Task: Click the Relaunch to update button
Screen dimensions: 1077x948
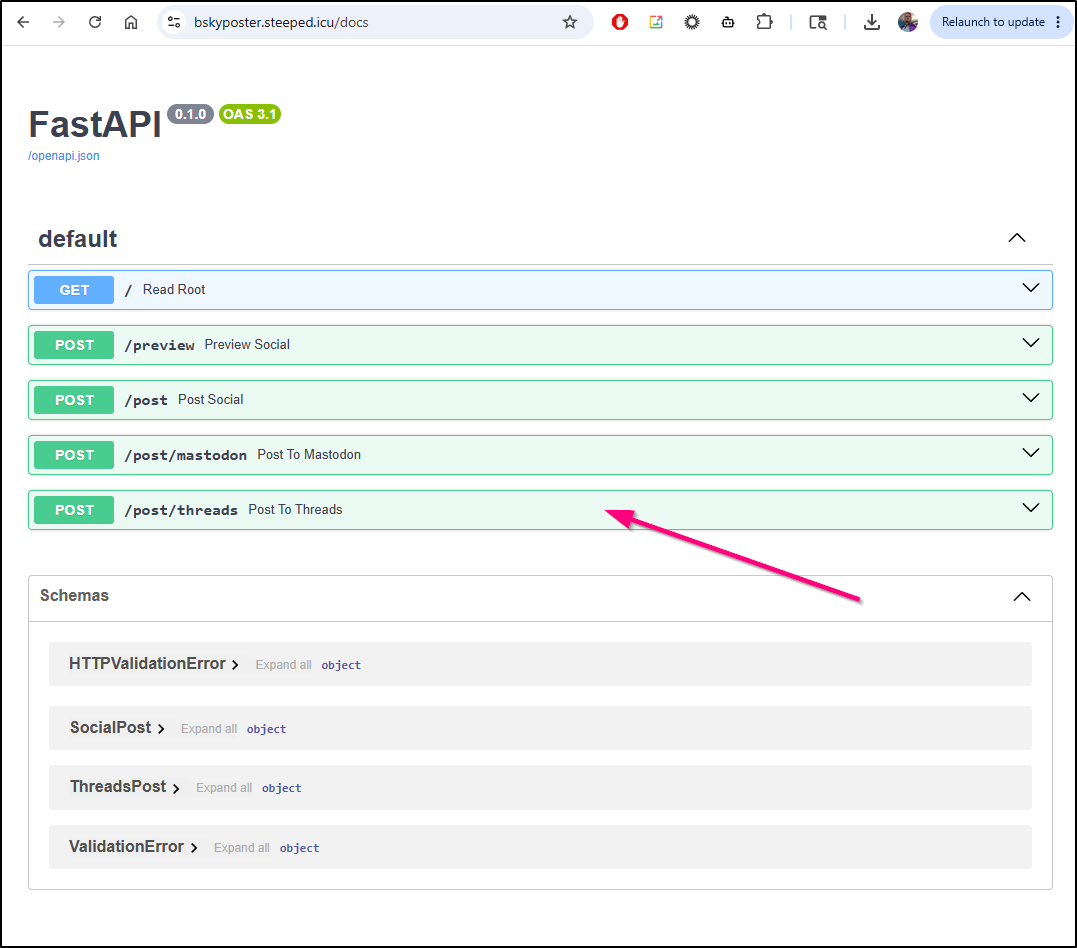Action: click(993, 22)
